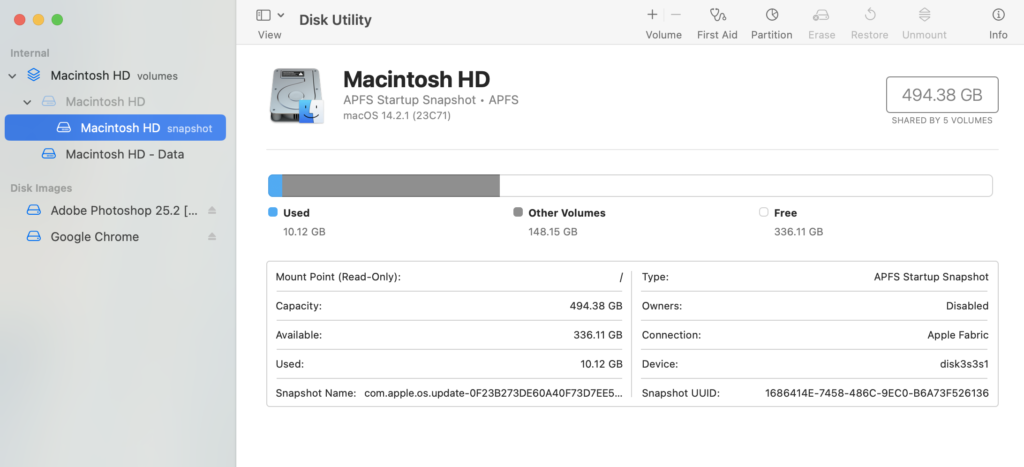
Task: Click the yellow minimize window button
Action: click(38, 20)
